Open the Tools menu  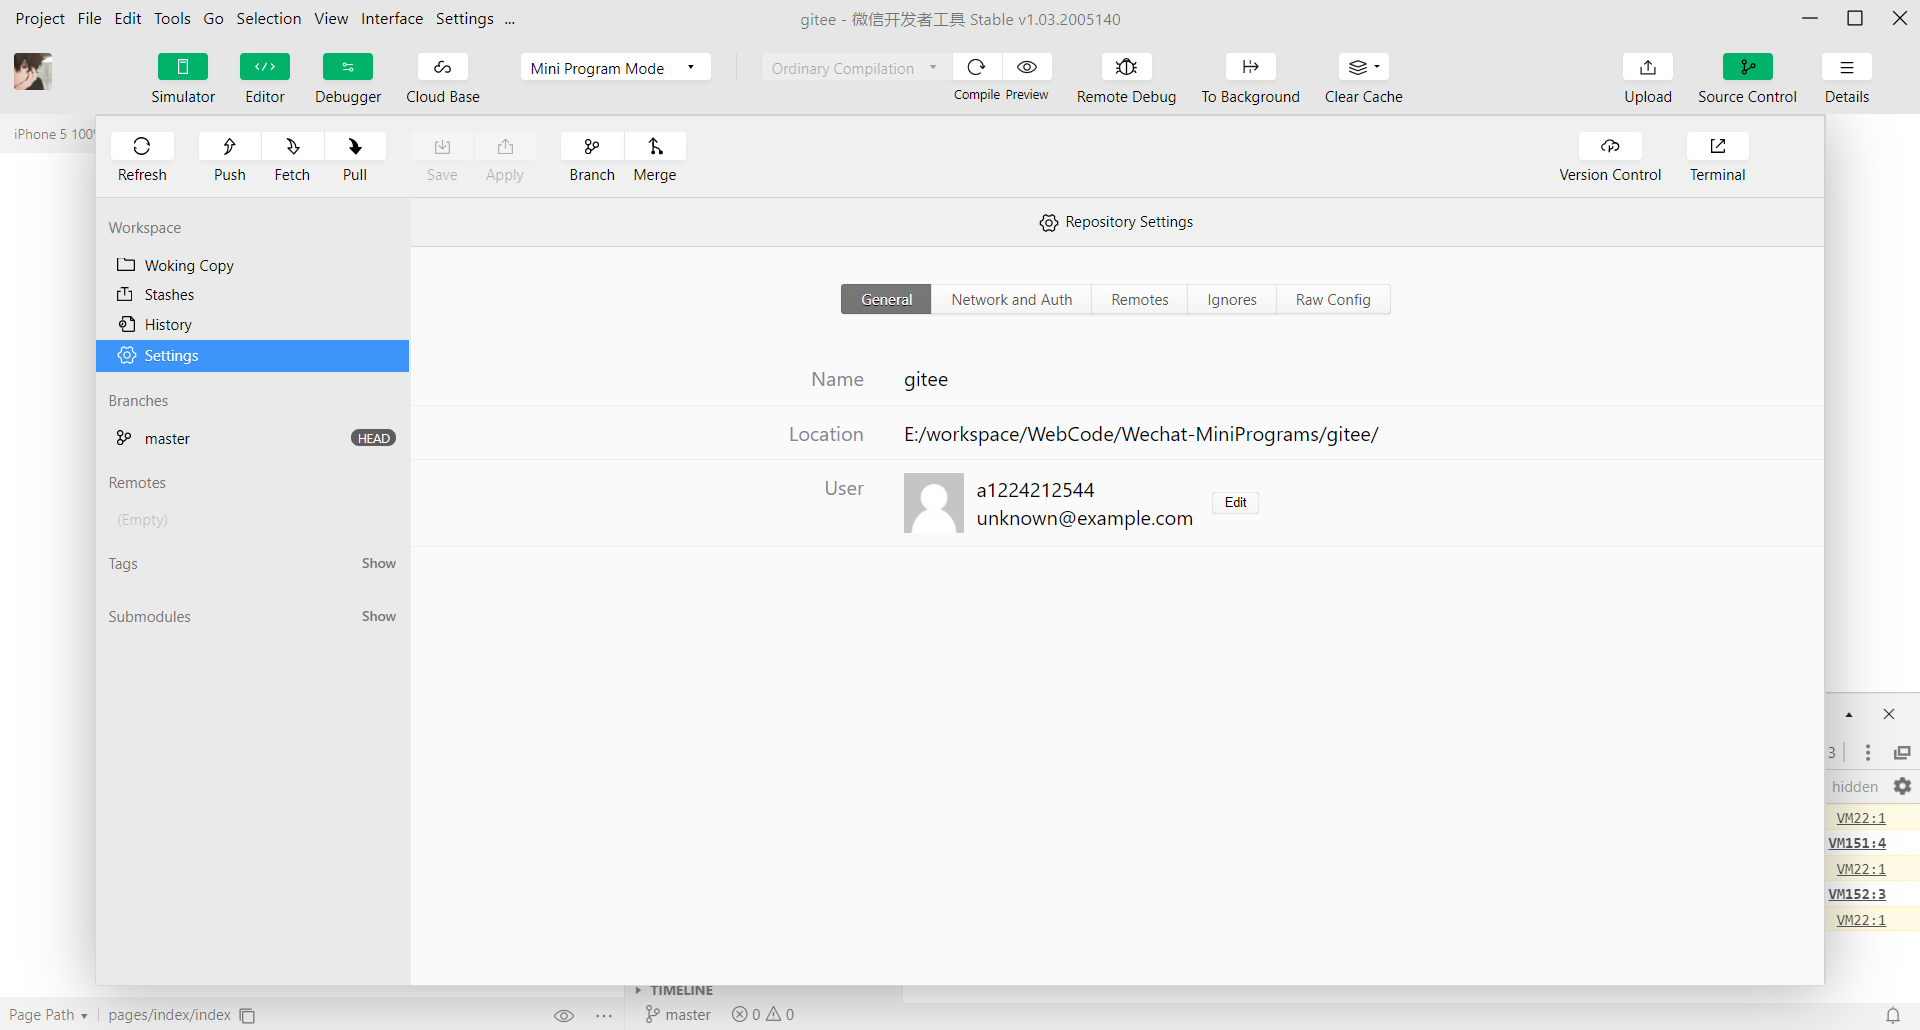[x=172, y=19]
